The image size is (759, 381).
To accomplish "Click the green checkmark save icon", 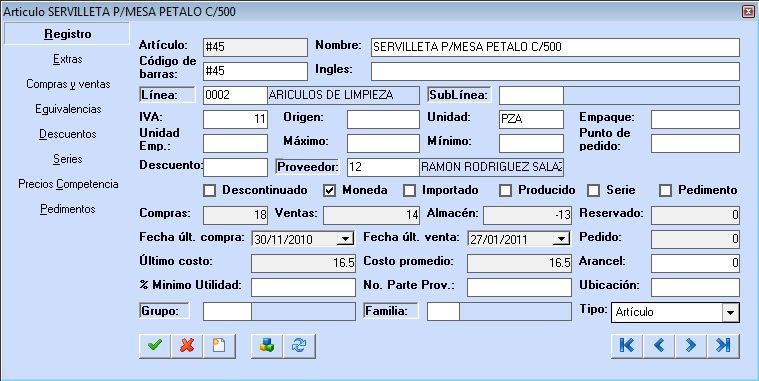I will (x=155, y=346).
